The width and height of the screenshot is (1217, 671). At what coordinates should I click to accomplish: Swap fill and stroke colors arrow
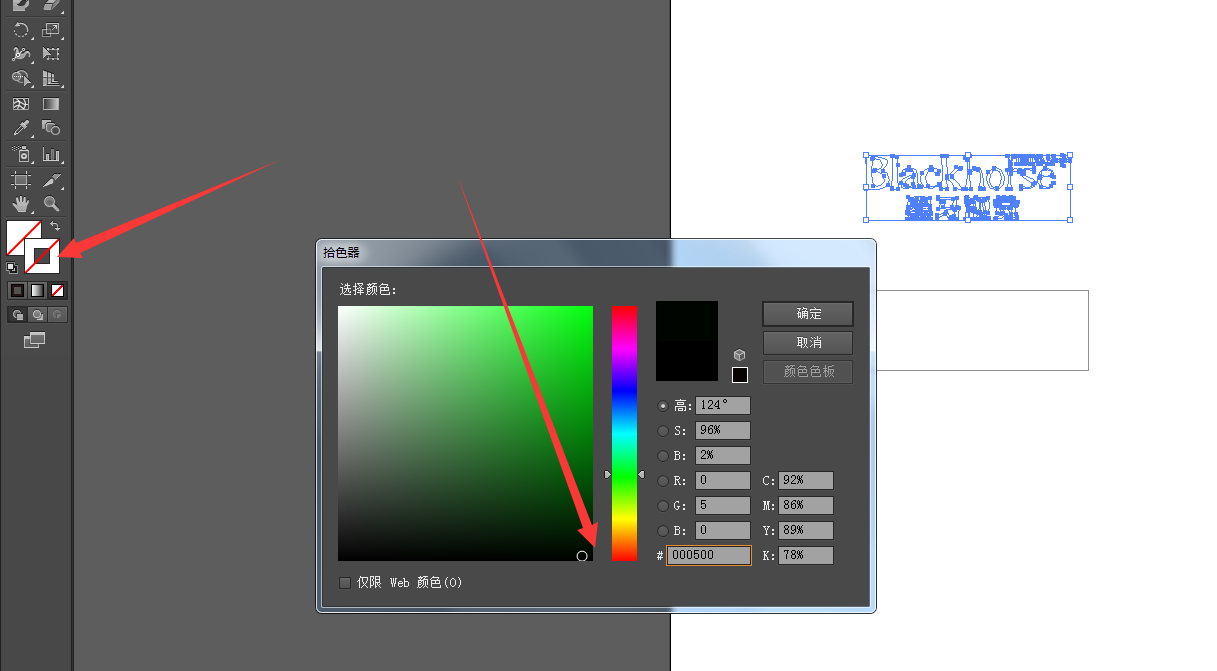click(x=55, y=227)
